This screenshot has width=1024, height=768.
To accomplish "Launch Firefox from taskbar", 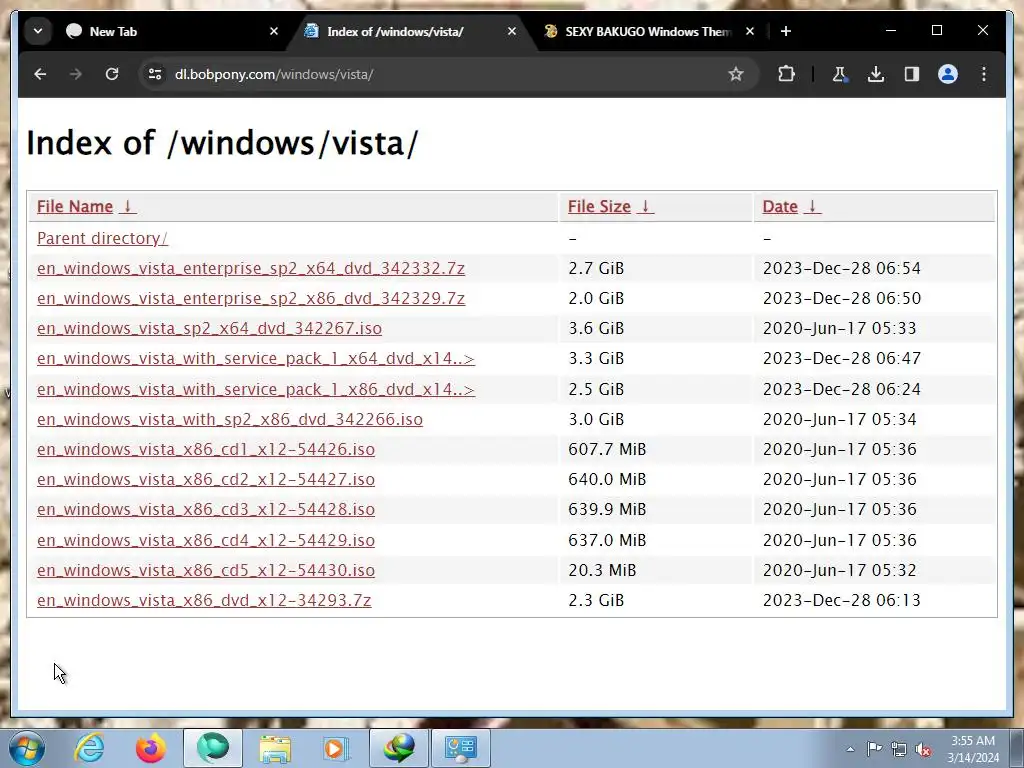I will point(150,748).
